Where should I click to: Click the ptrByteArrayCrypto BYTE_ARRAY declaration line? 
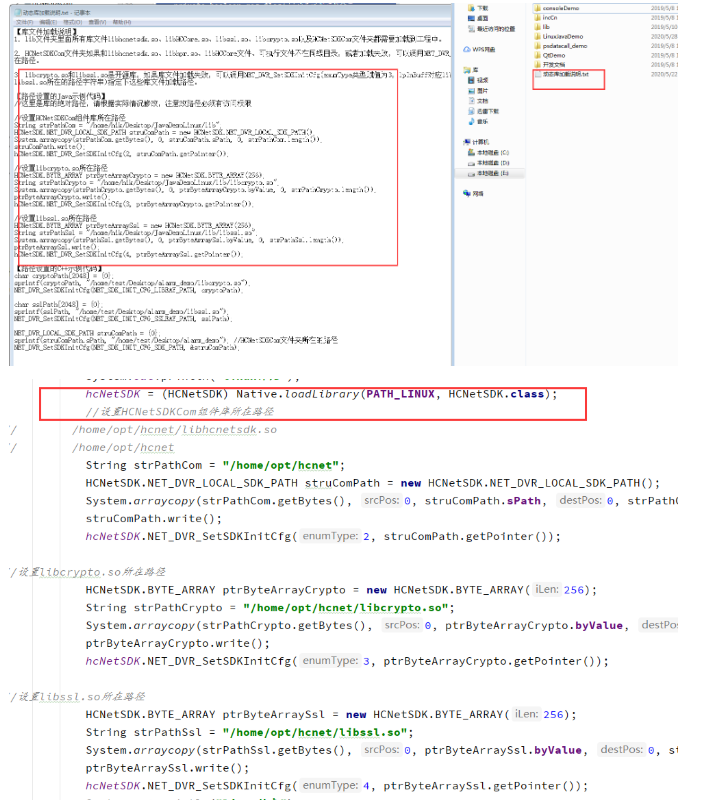(x=341, y=590)
